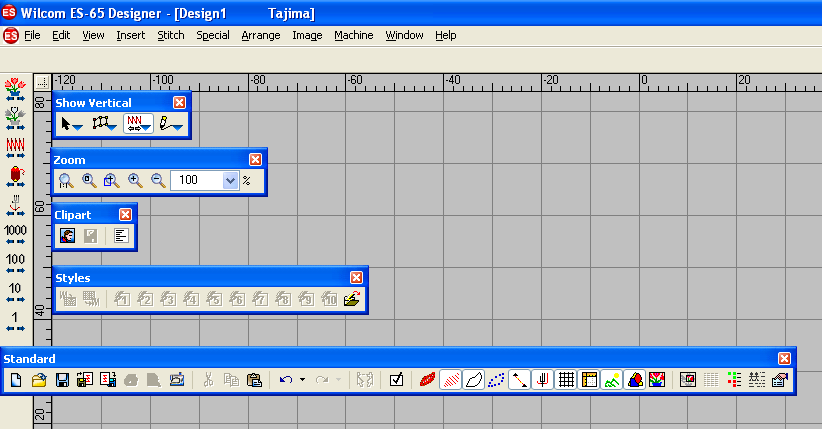Click the travel by 1000 stitches button
Screen dimensions: 822x429
[x=15, y=234]
